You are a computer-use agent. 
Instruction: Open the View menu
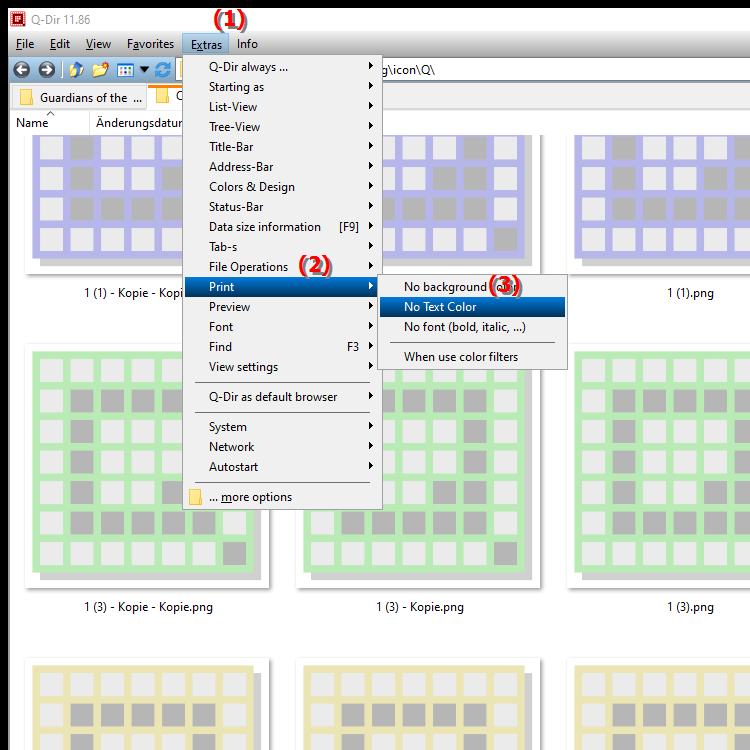point(98,44)
